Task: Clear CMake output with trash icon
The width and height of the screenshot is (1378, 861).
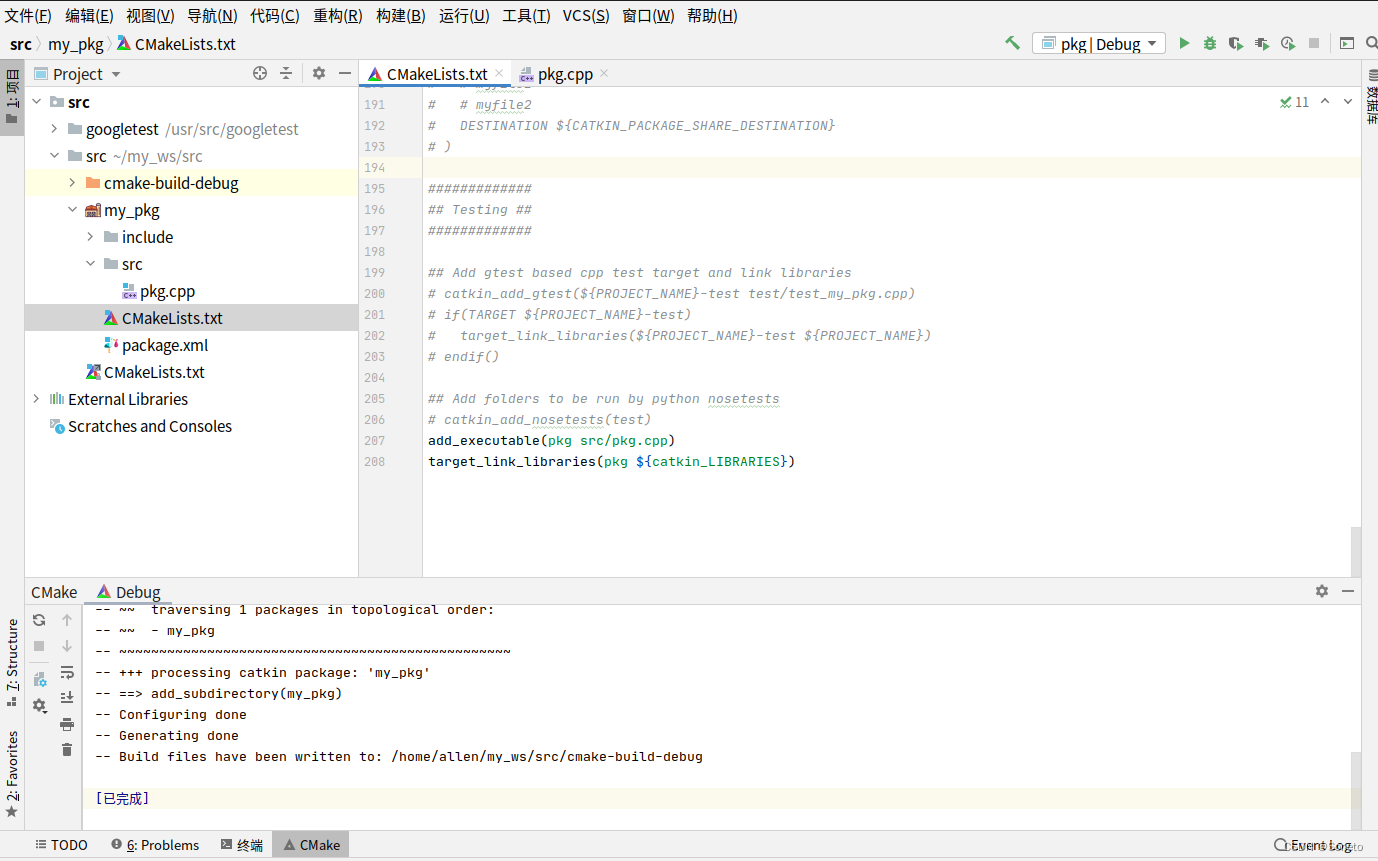Action: click(x=67, y=750)
